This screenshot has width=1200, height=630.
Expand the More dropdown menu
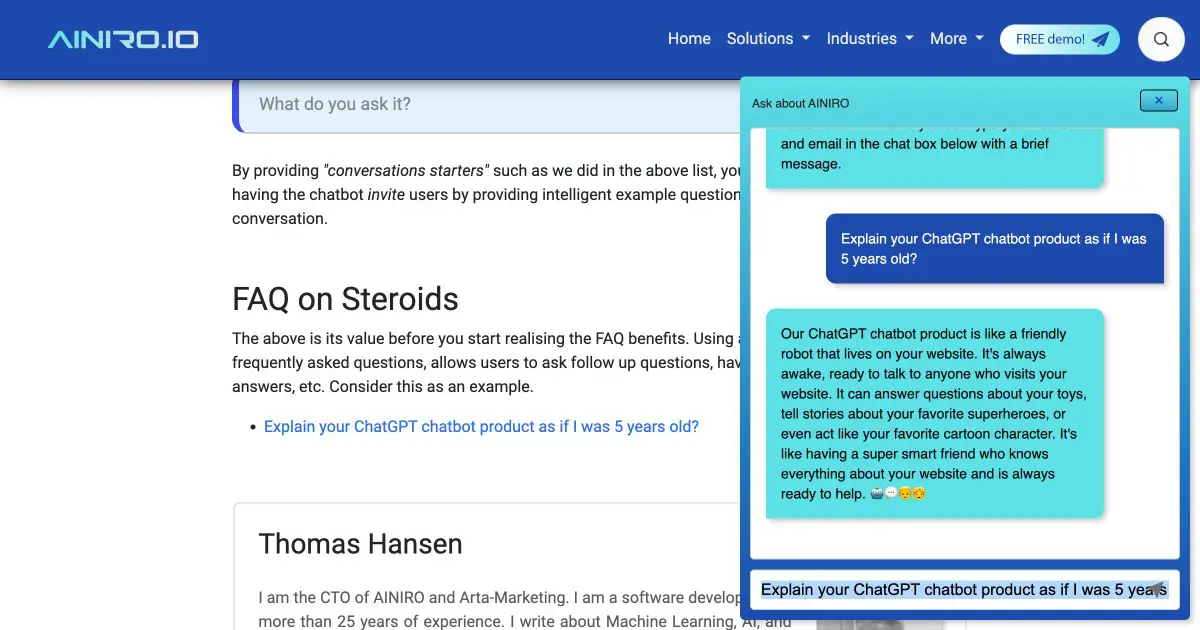click(x=957, y=39)
